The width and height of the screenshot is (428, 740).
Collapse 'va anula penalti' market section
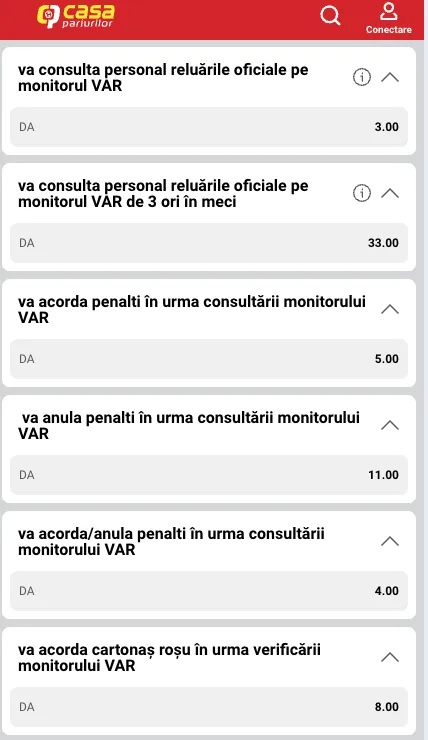click(390, 425)
